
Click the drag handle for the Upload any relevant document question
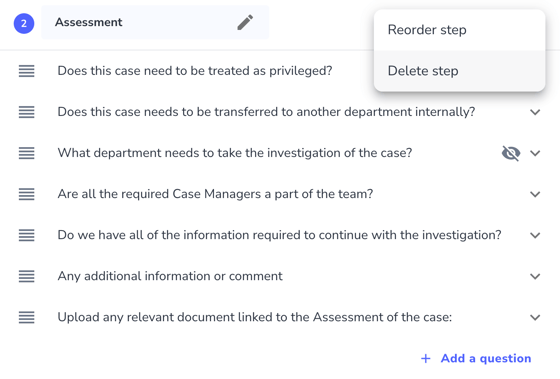[x=27, y=318]
